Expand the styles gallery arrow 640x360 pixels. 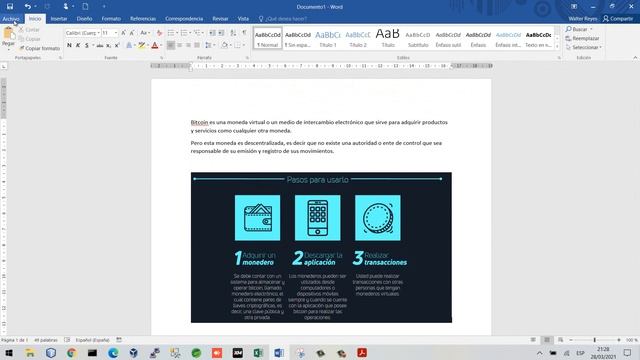click(557, 48)
